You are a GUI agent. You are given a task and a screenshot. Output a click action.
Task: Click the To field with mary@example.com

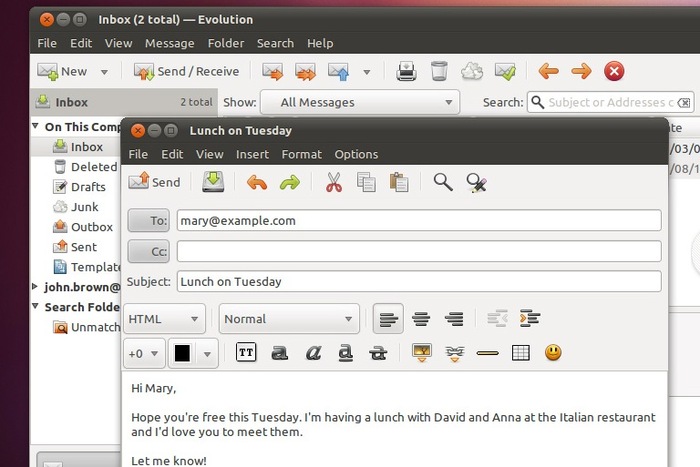pos(419,221)
